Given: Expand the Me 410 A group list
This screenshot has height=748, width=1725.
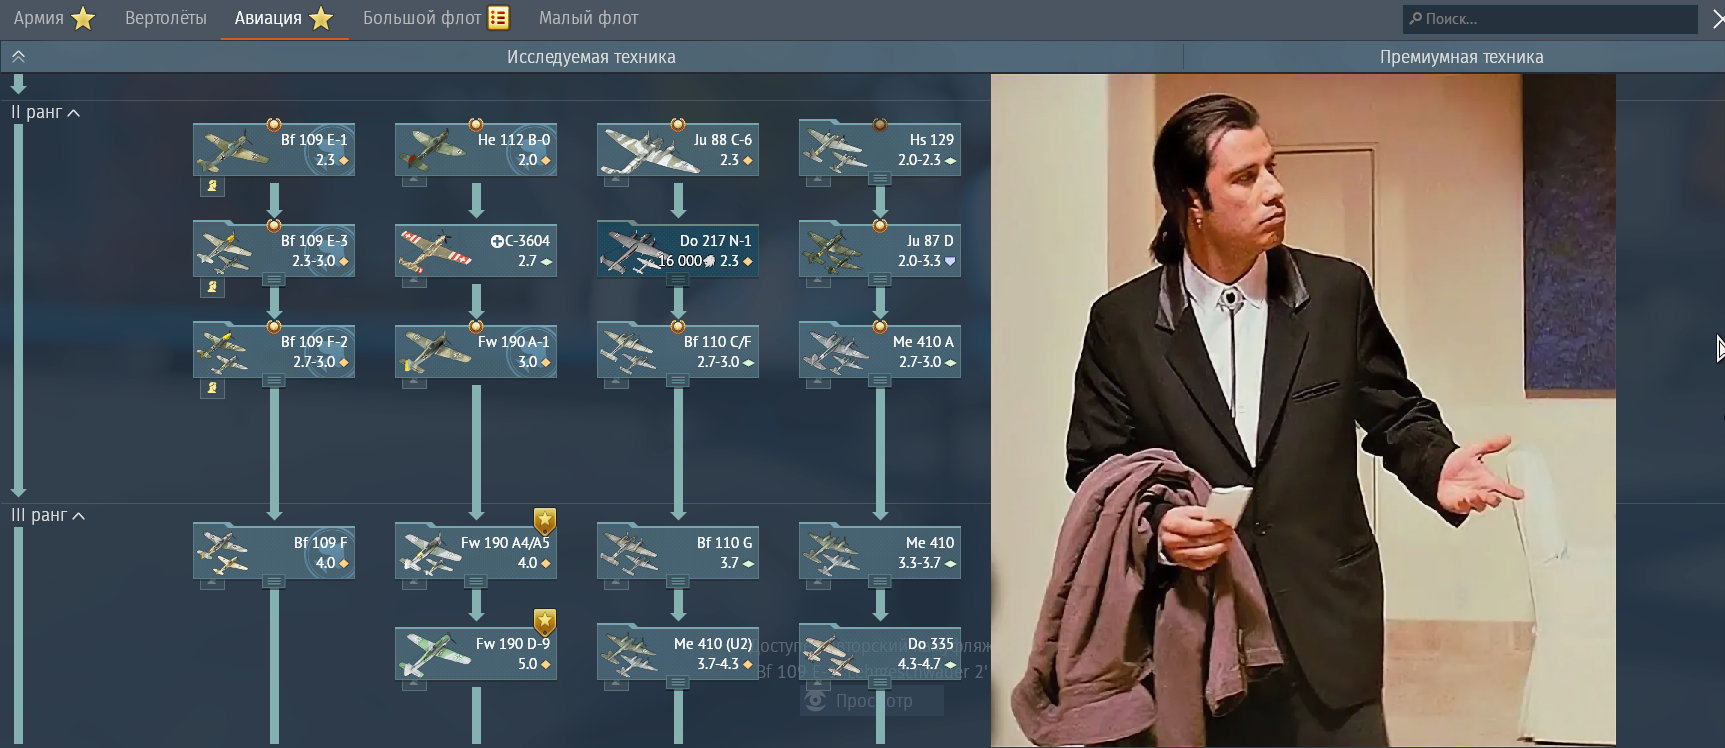Looking at the screenshot, I should click(879, 381).
